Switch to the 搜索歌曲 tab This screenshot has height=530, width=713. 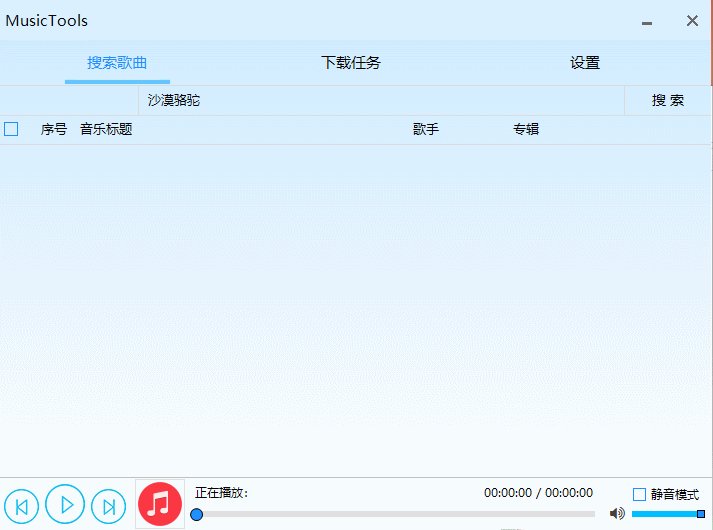point(117,63)
